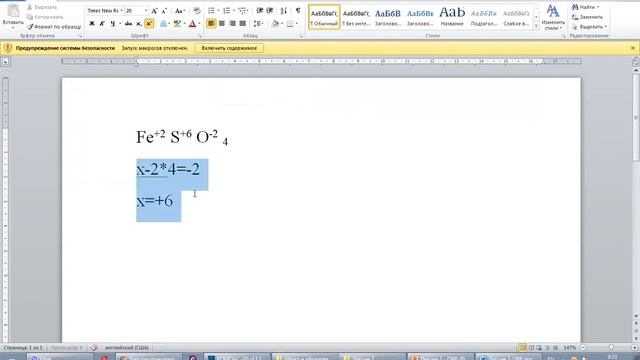Viewport: 640px width, 360px height.
Task: Toggle Bold (Ж) formatting
Action: (92, 24)
